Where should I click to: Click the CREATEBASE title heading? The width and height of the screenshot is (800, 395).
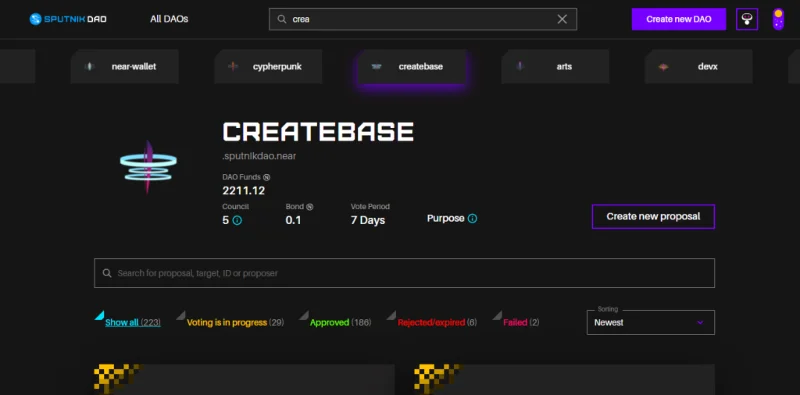click(x=318, y=132)
